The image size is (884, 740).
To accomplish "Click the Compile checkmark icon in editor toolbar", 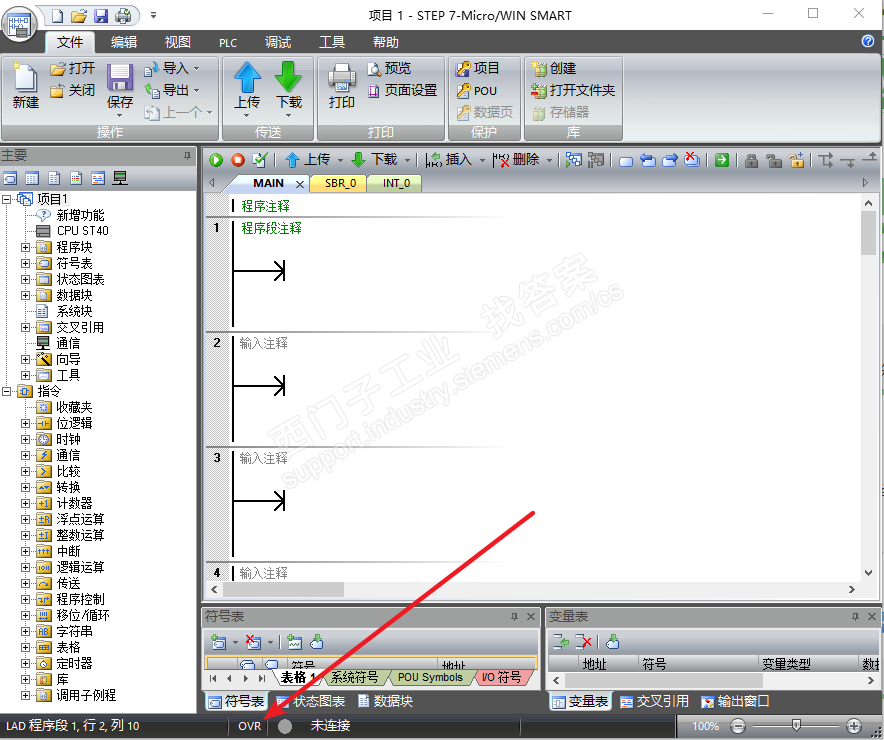I will (260, 160).
